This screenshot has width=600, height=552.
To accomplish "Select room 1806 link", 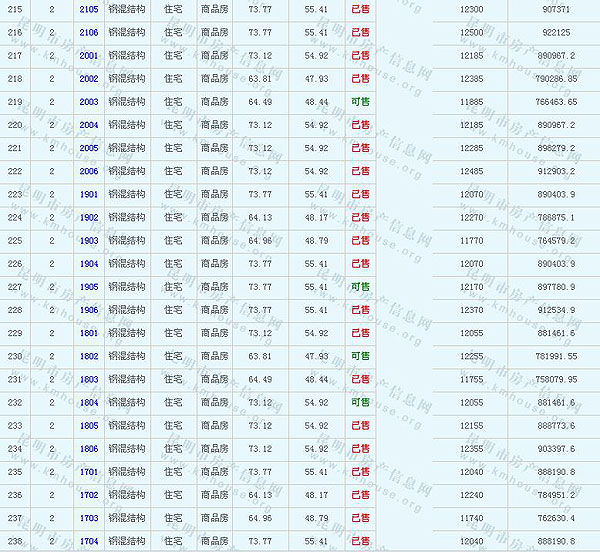I will pyautogui.click(x=88, y=449).
